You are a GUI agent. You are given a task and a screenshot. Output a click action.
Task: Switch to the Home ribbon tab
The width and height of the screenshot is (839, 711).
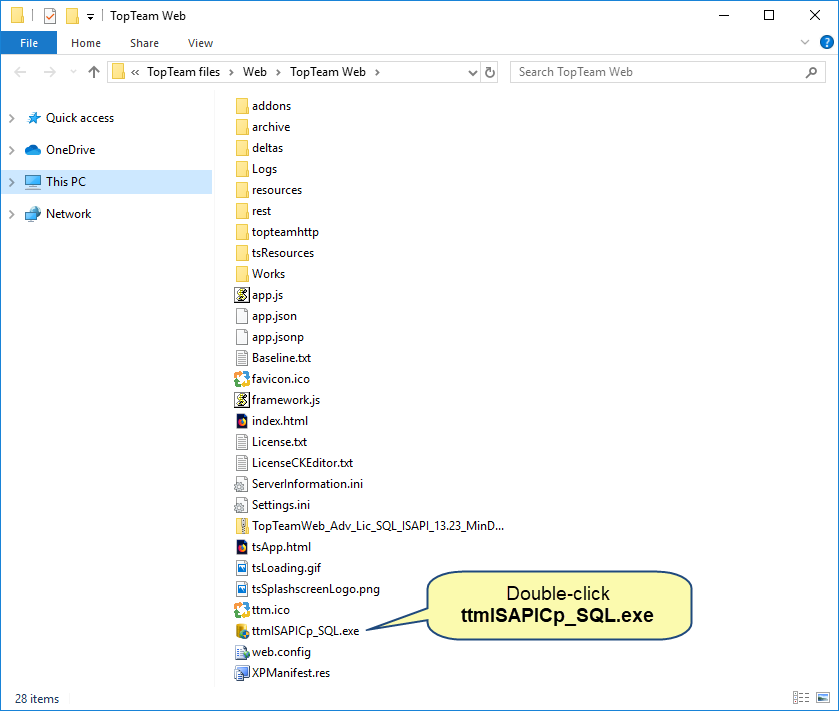(86, 43)
